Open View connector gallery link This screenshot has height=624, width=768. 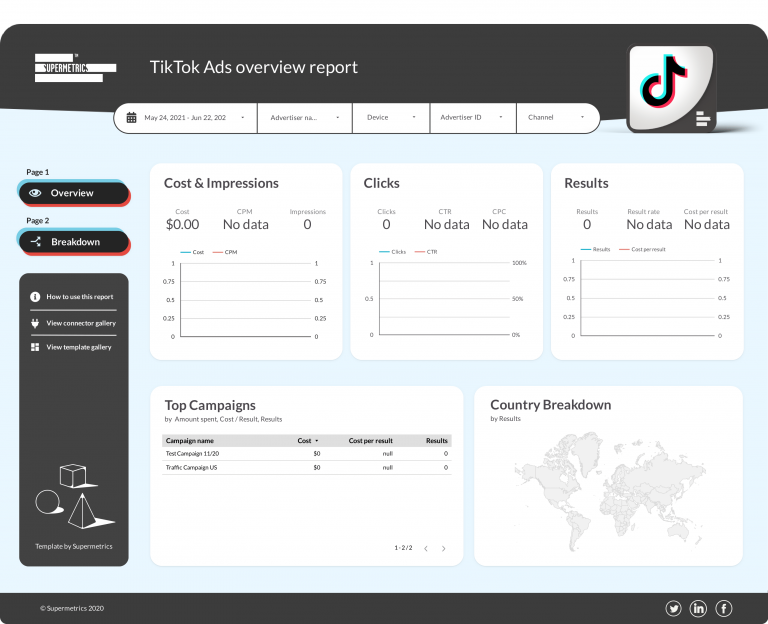point(81,323)
